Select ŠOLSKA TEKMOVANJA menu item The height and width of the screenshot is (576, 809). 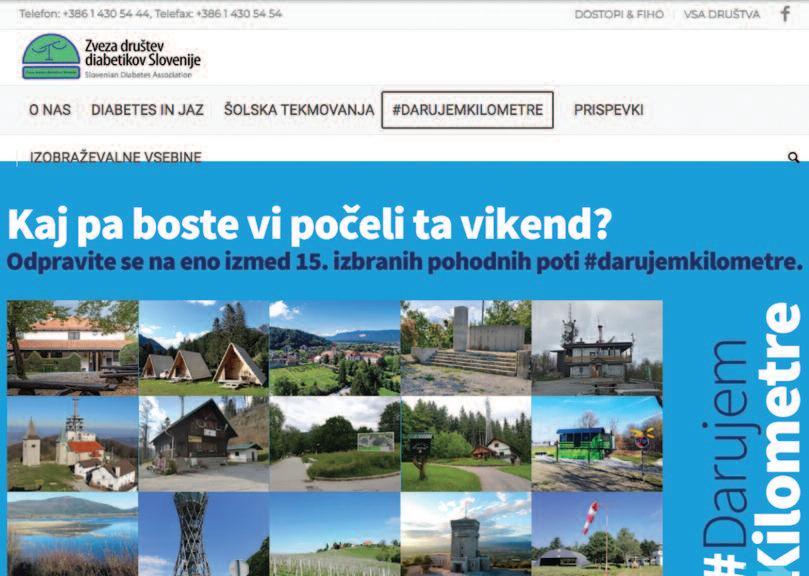[x=299, y=110]
